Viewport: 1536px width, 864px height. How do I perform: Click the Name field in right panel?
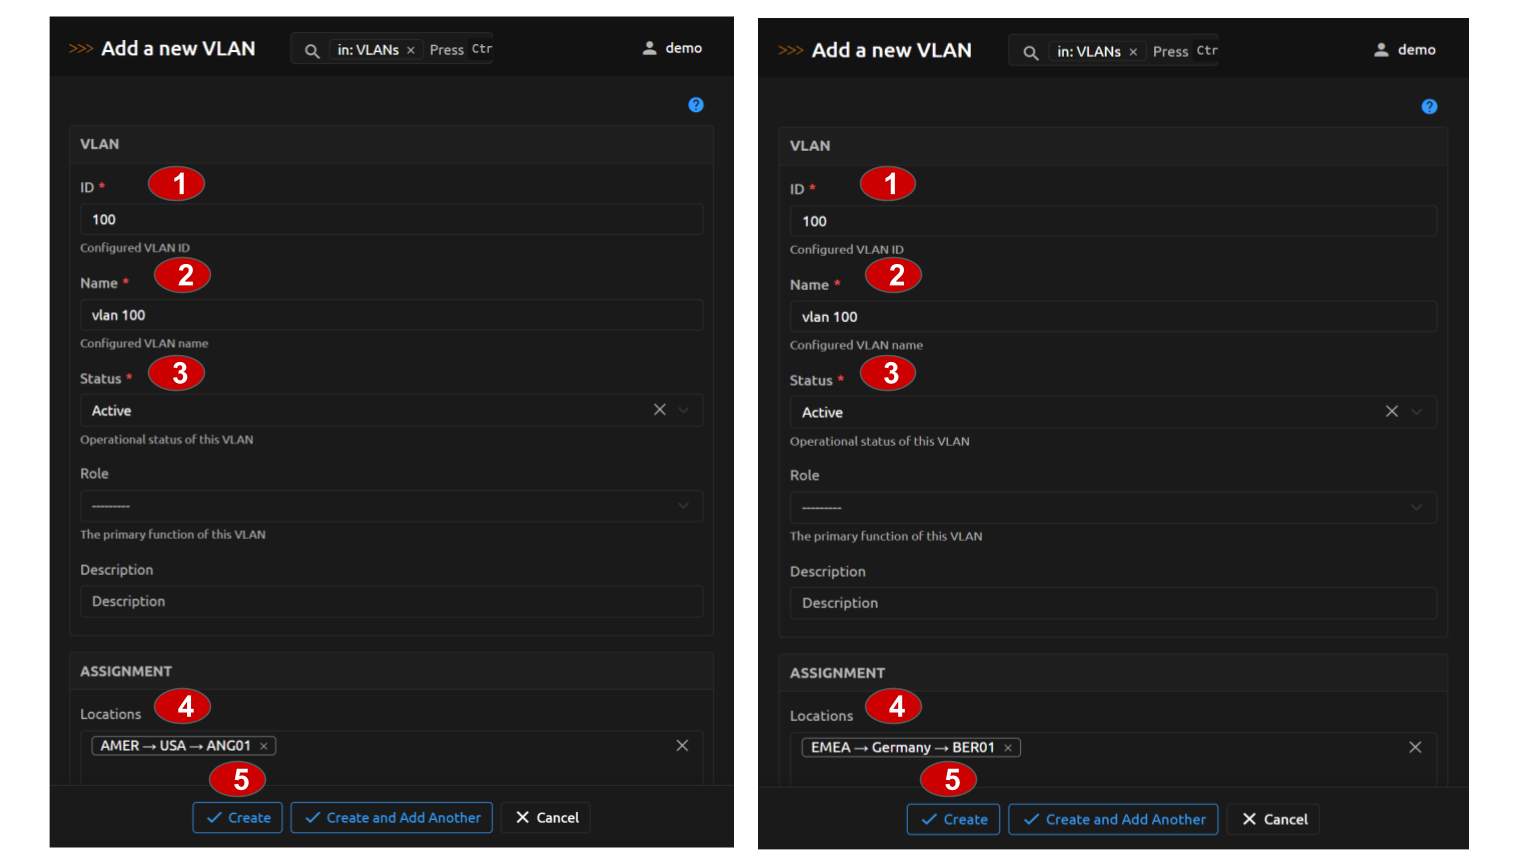(x=1112, y=317)
